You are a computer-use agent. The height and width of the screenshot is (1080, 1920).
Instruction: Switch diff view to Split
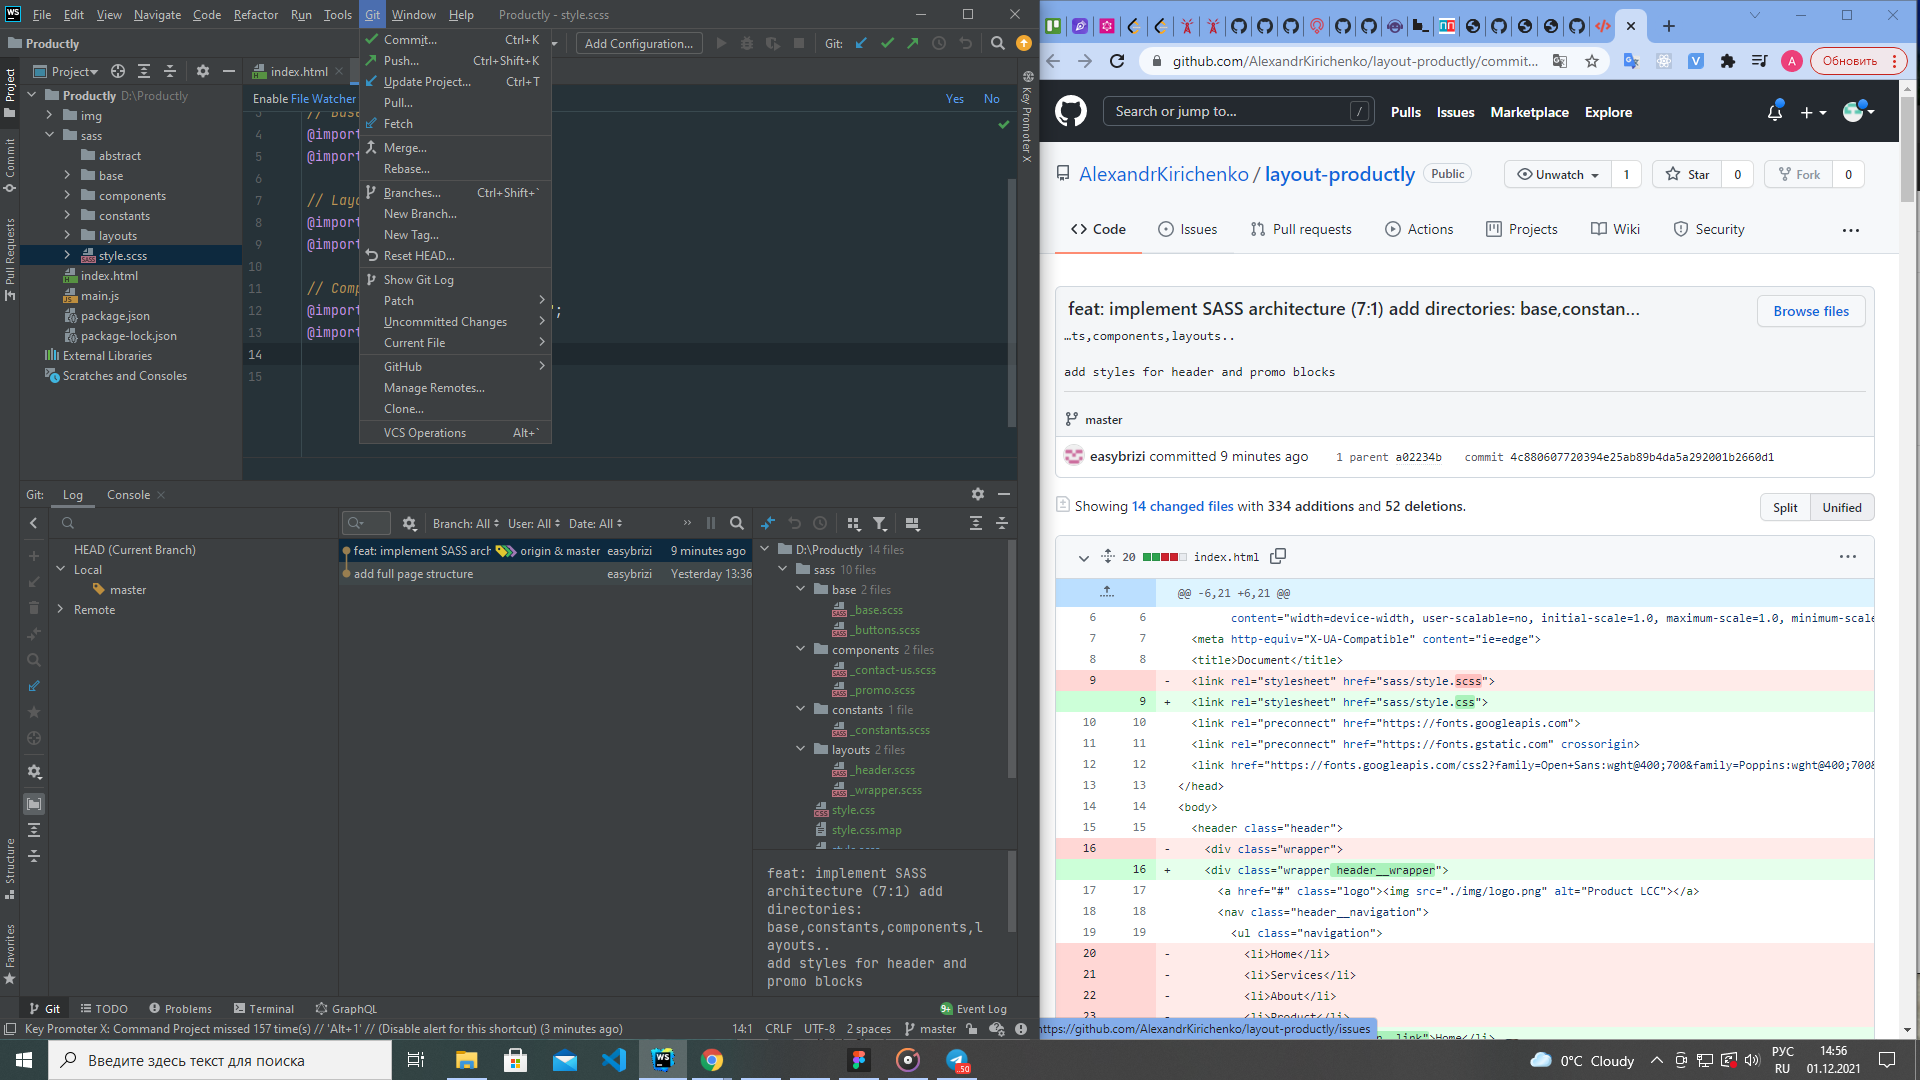1785,507
